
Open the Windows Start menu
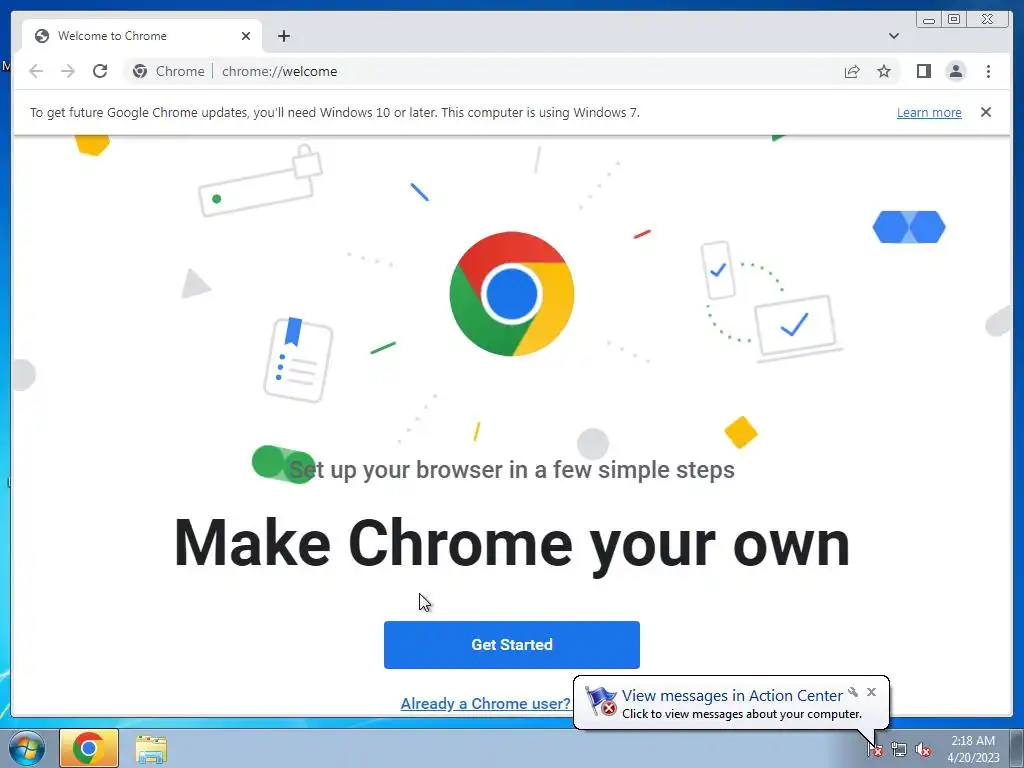click(27, 748)
